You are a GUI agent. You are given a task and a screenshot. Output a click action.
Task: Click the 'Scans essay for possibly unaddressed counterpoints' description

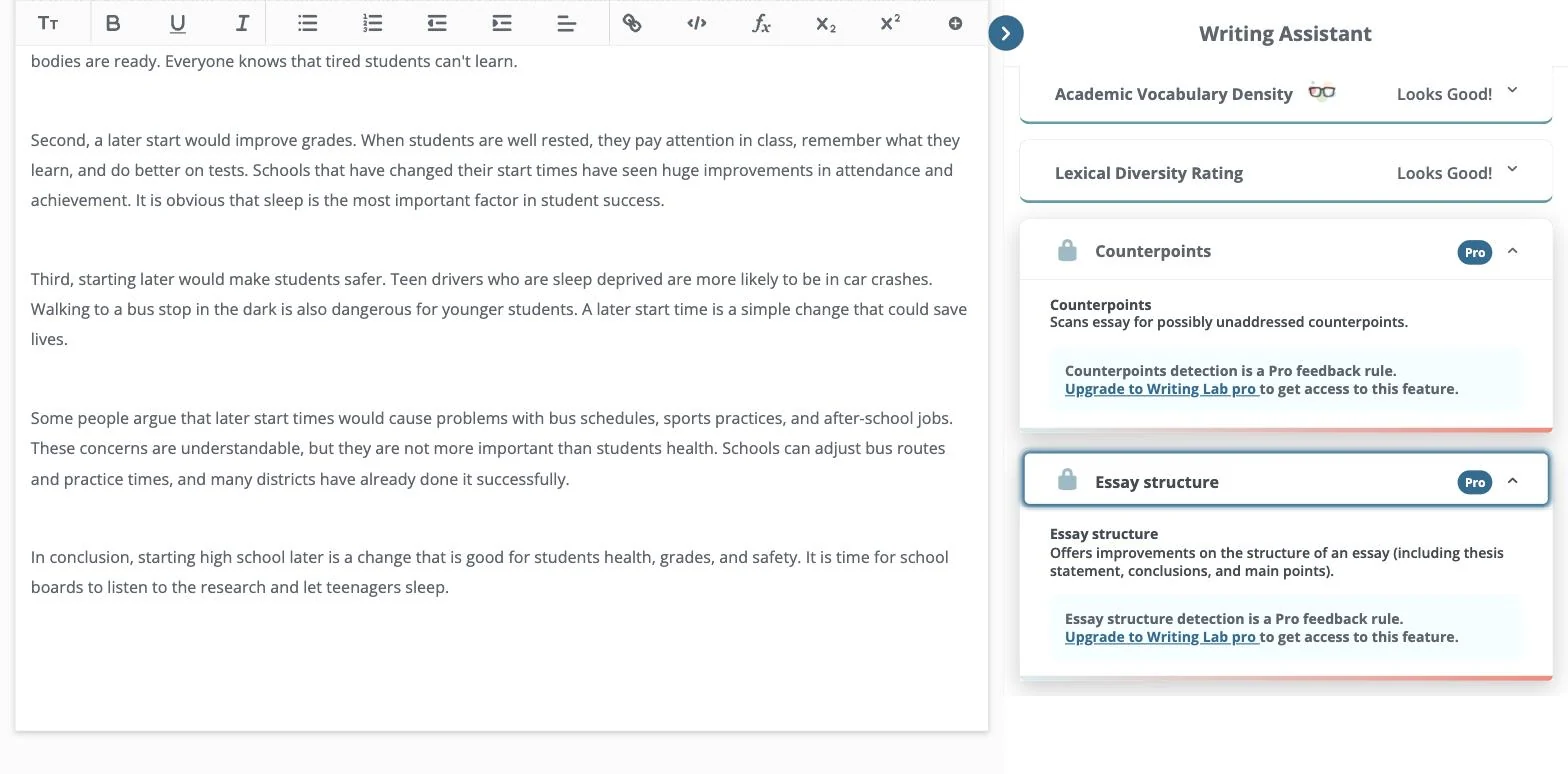pos(1229,322)
